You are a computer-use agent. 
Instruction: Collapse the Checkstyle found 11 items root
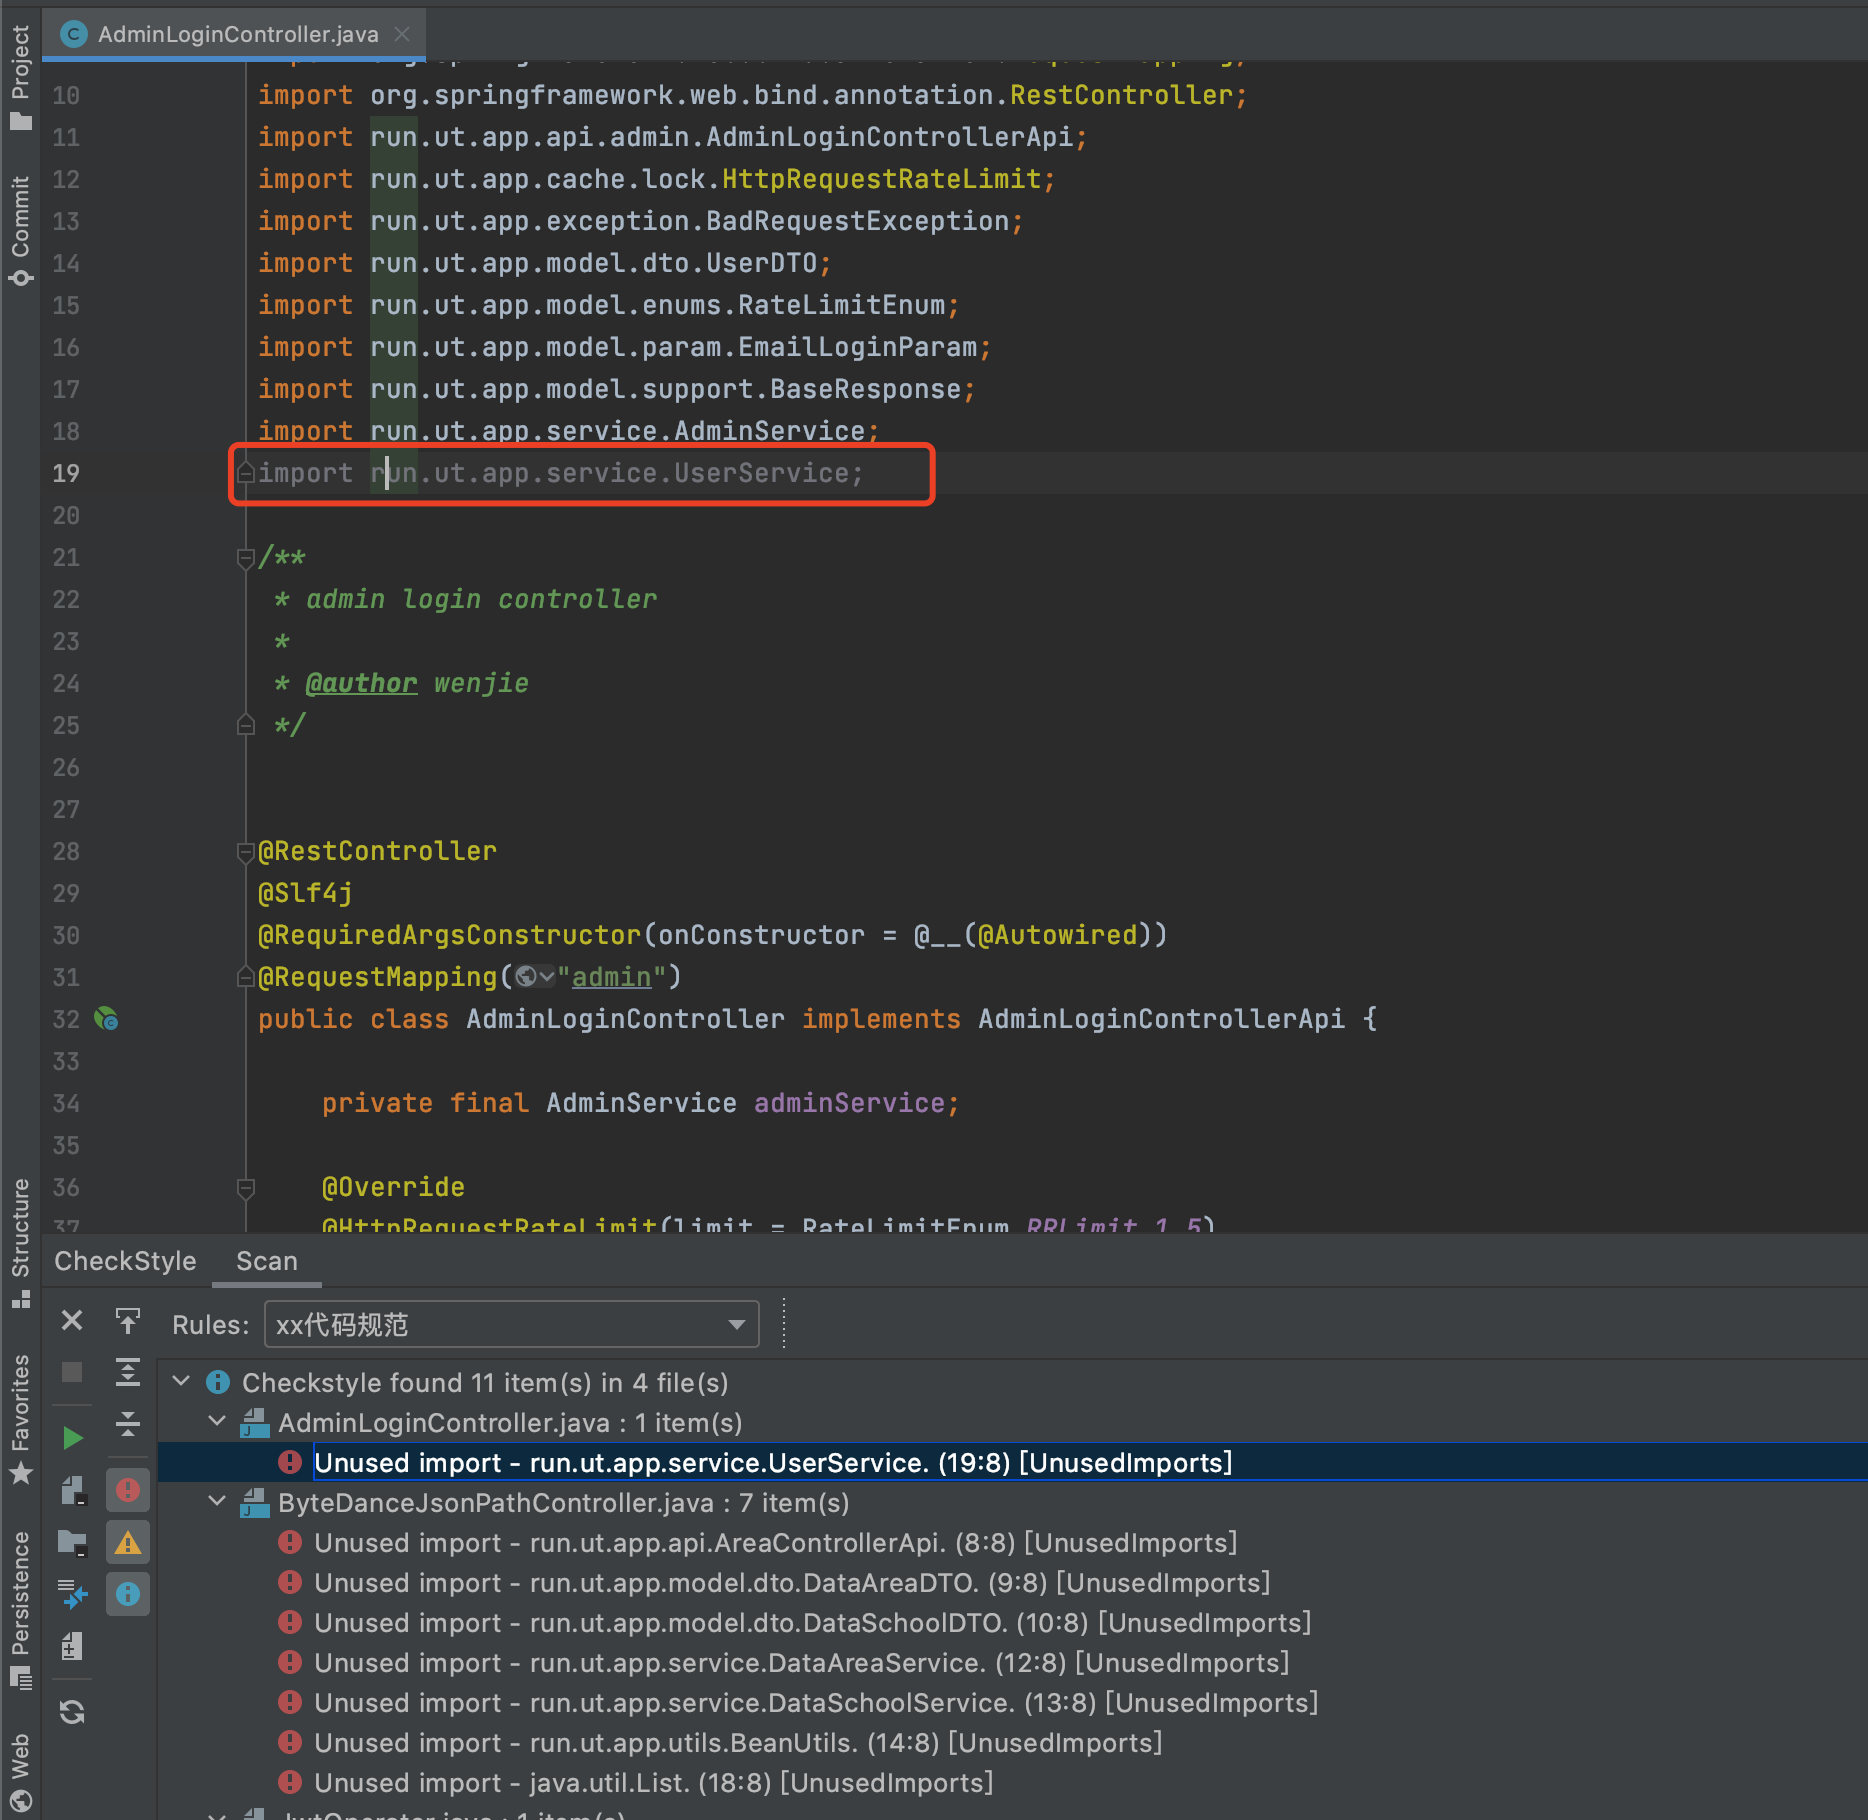(x=181, y=1382)
